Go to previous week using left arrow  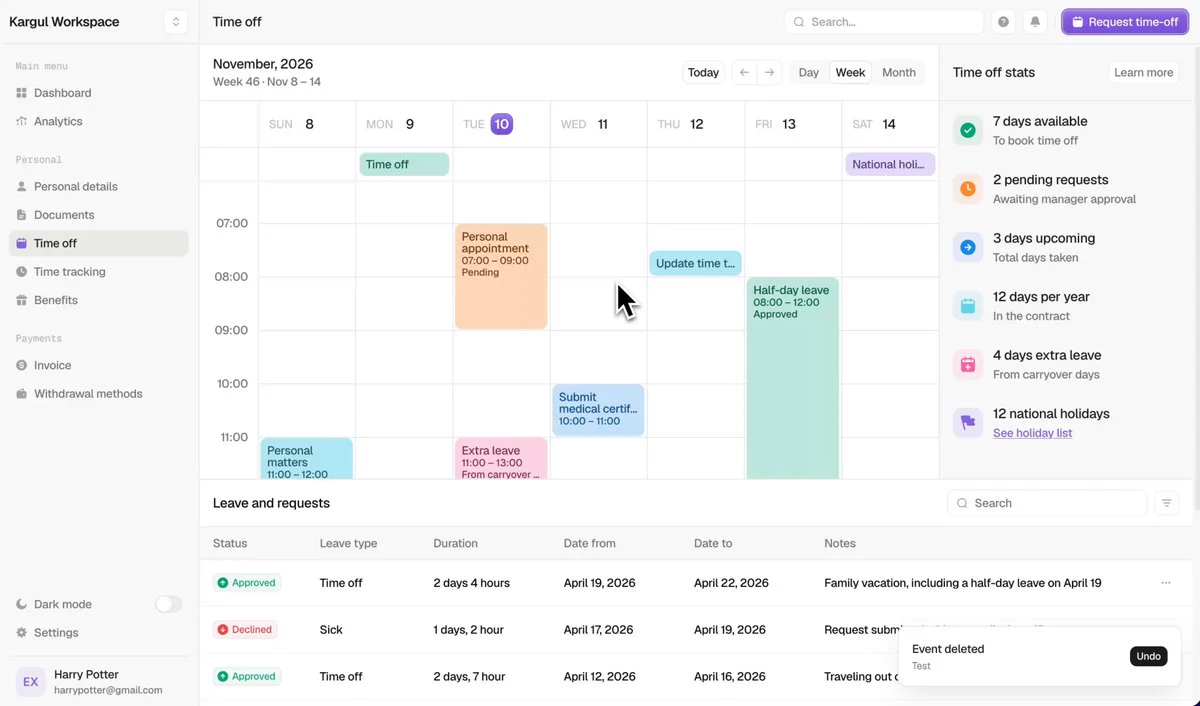[x=744, y=72]
